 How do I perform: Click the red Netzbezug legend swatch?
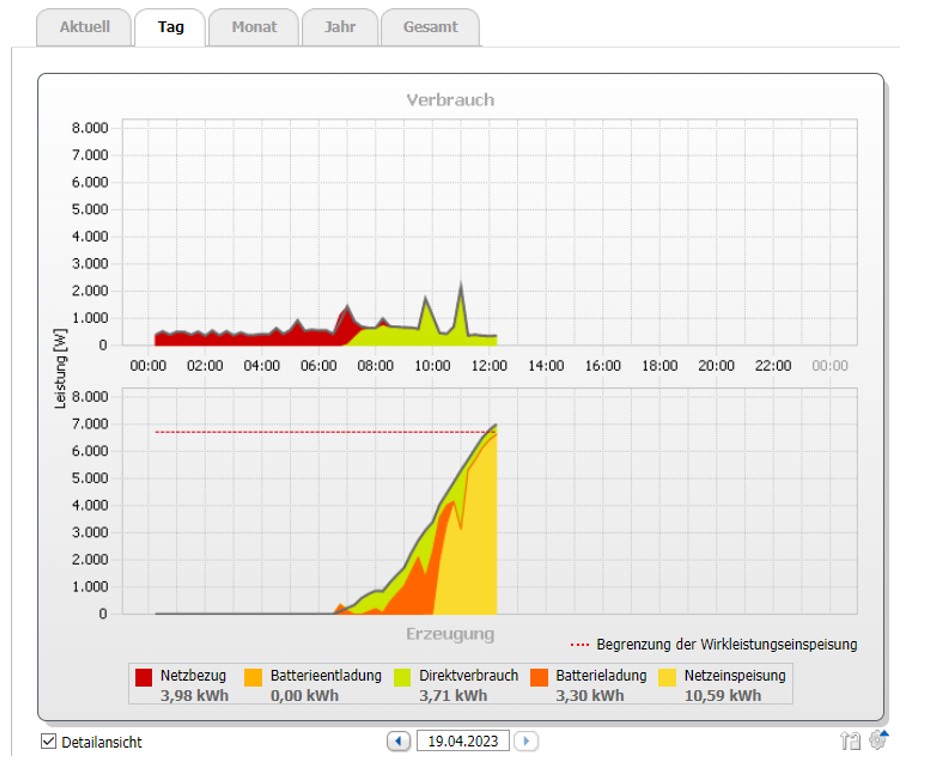pos(144,677)
